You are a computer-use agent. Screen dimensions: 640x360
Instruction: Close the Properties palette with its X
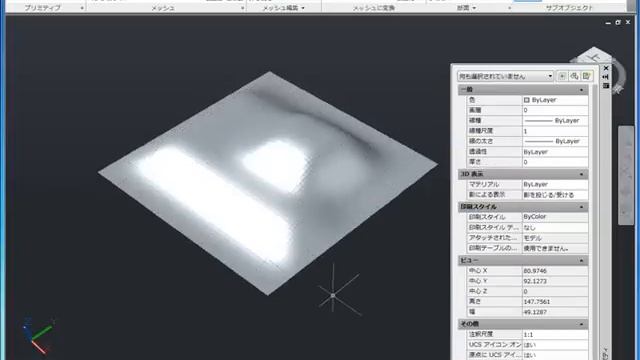point(606,68)
